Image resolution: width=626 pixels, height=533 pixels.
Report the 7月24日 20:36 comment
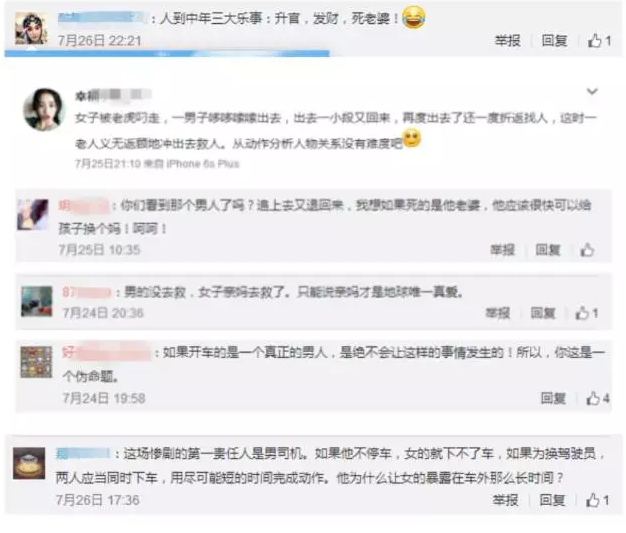click(498, 313)
